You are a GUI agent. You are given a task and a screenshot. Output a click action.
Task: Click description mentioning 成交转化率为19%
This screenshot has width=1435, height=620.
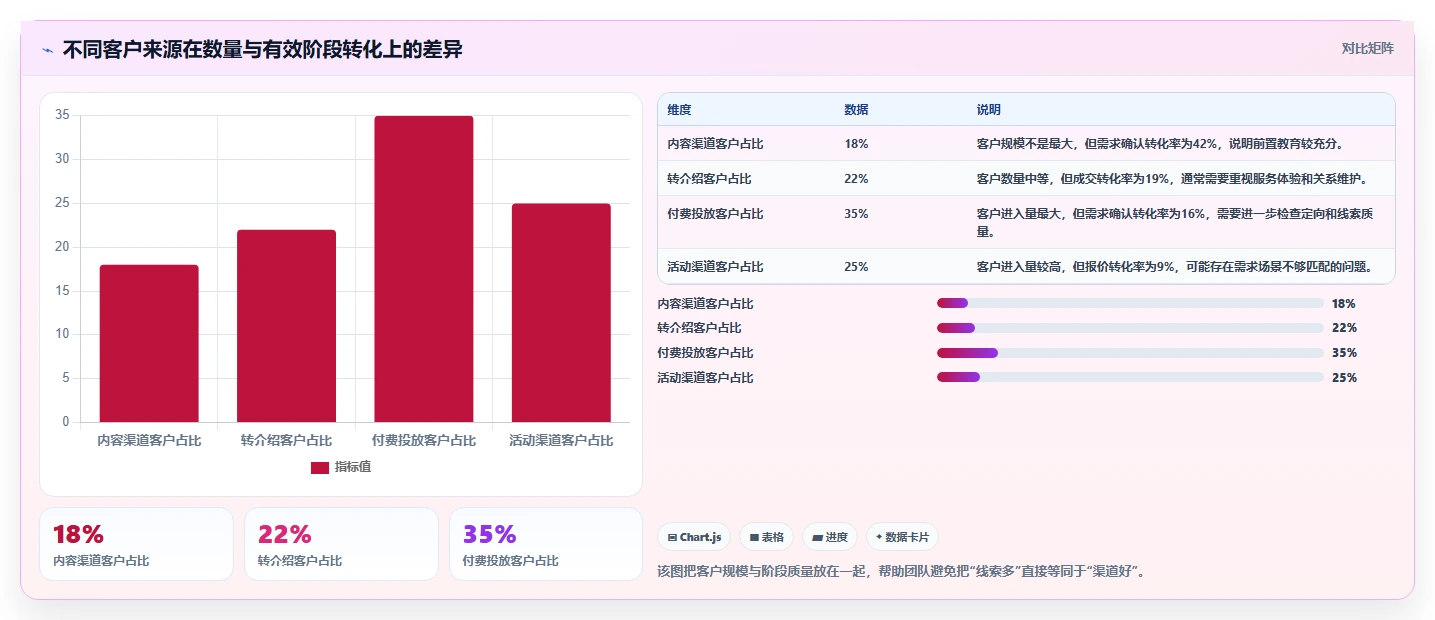[1172, 178]
